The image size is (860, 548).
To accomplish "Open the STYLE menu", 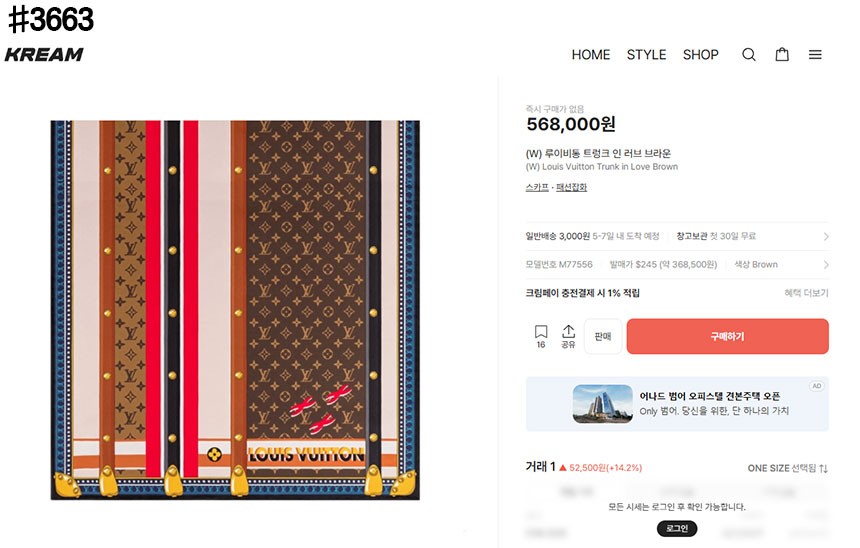I will coord(646,55).
